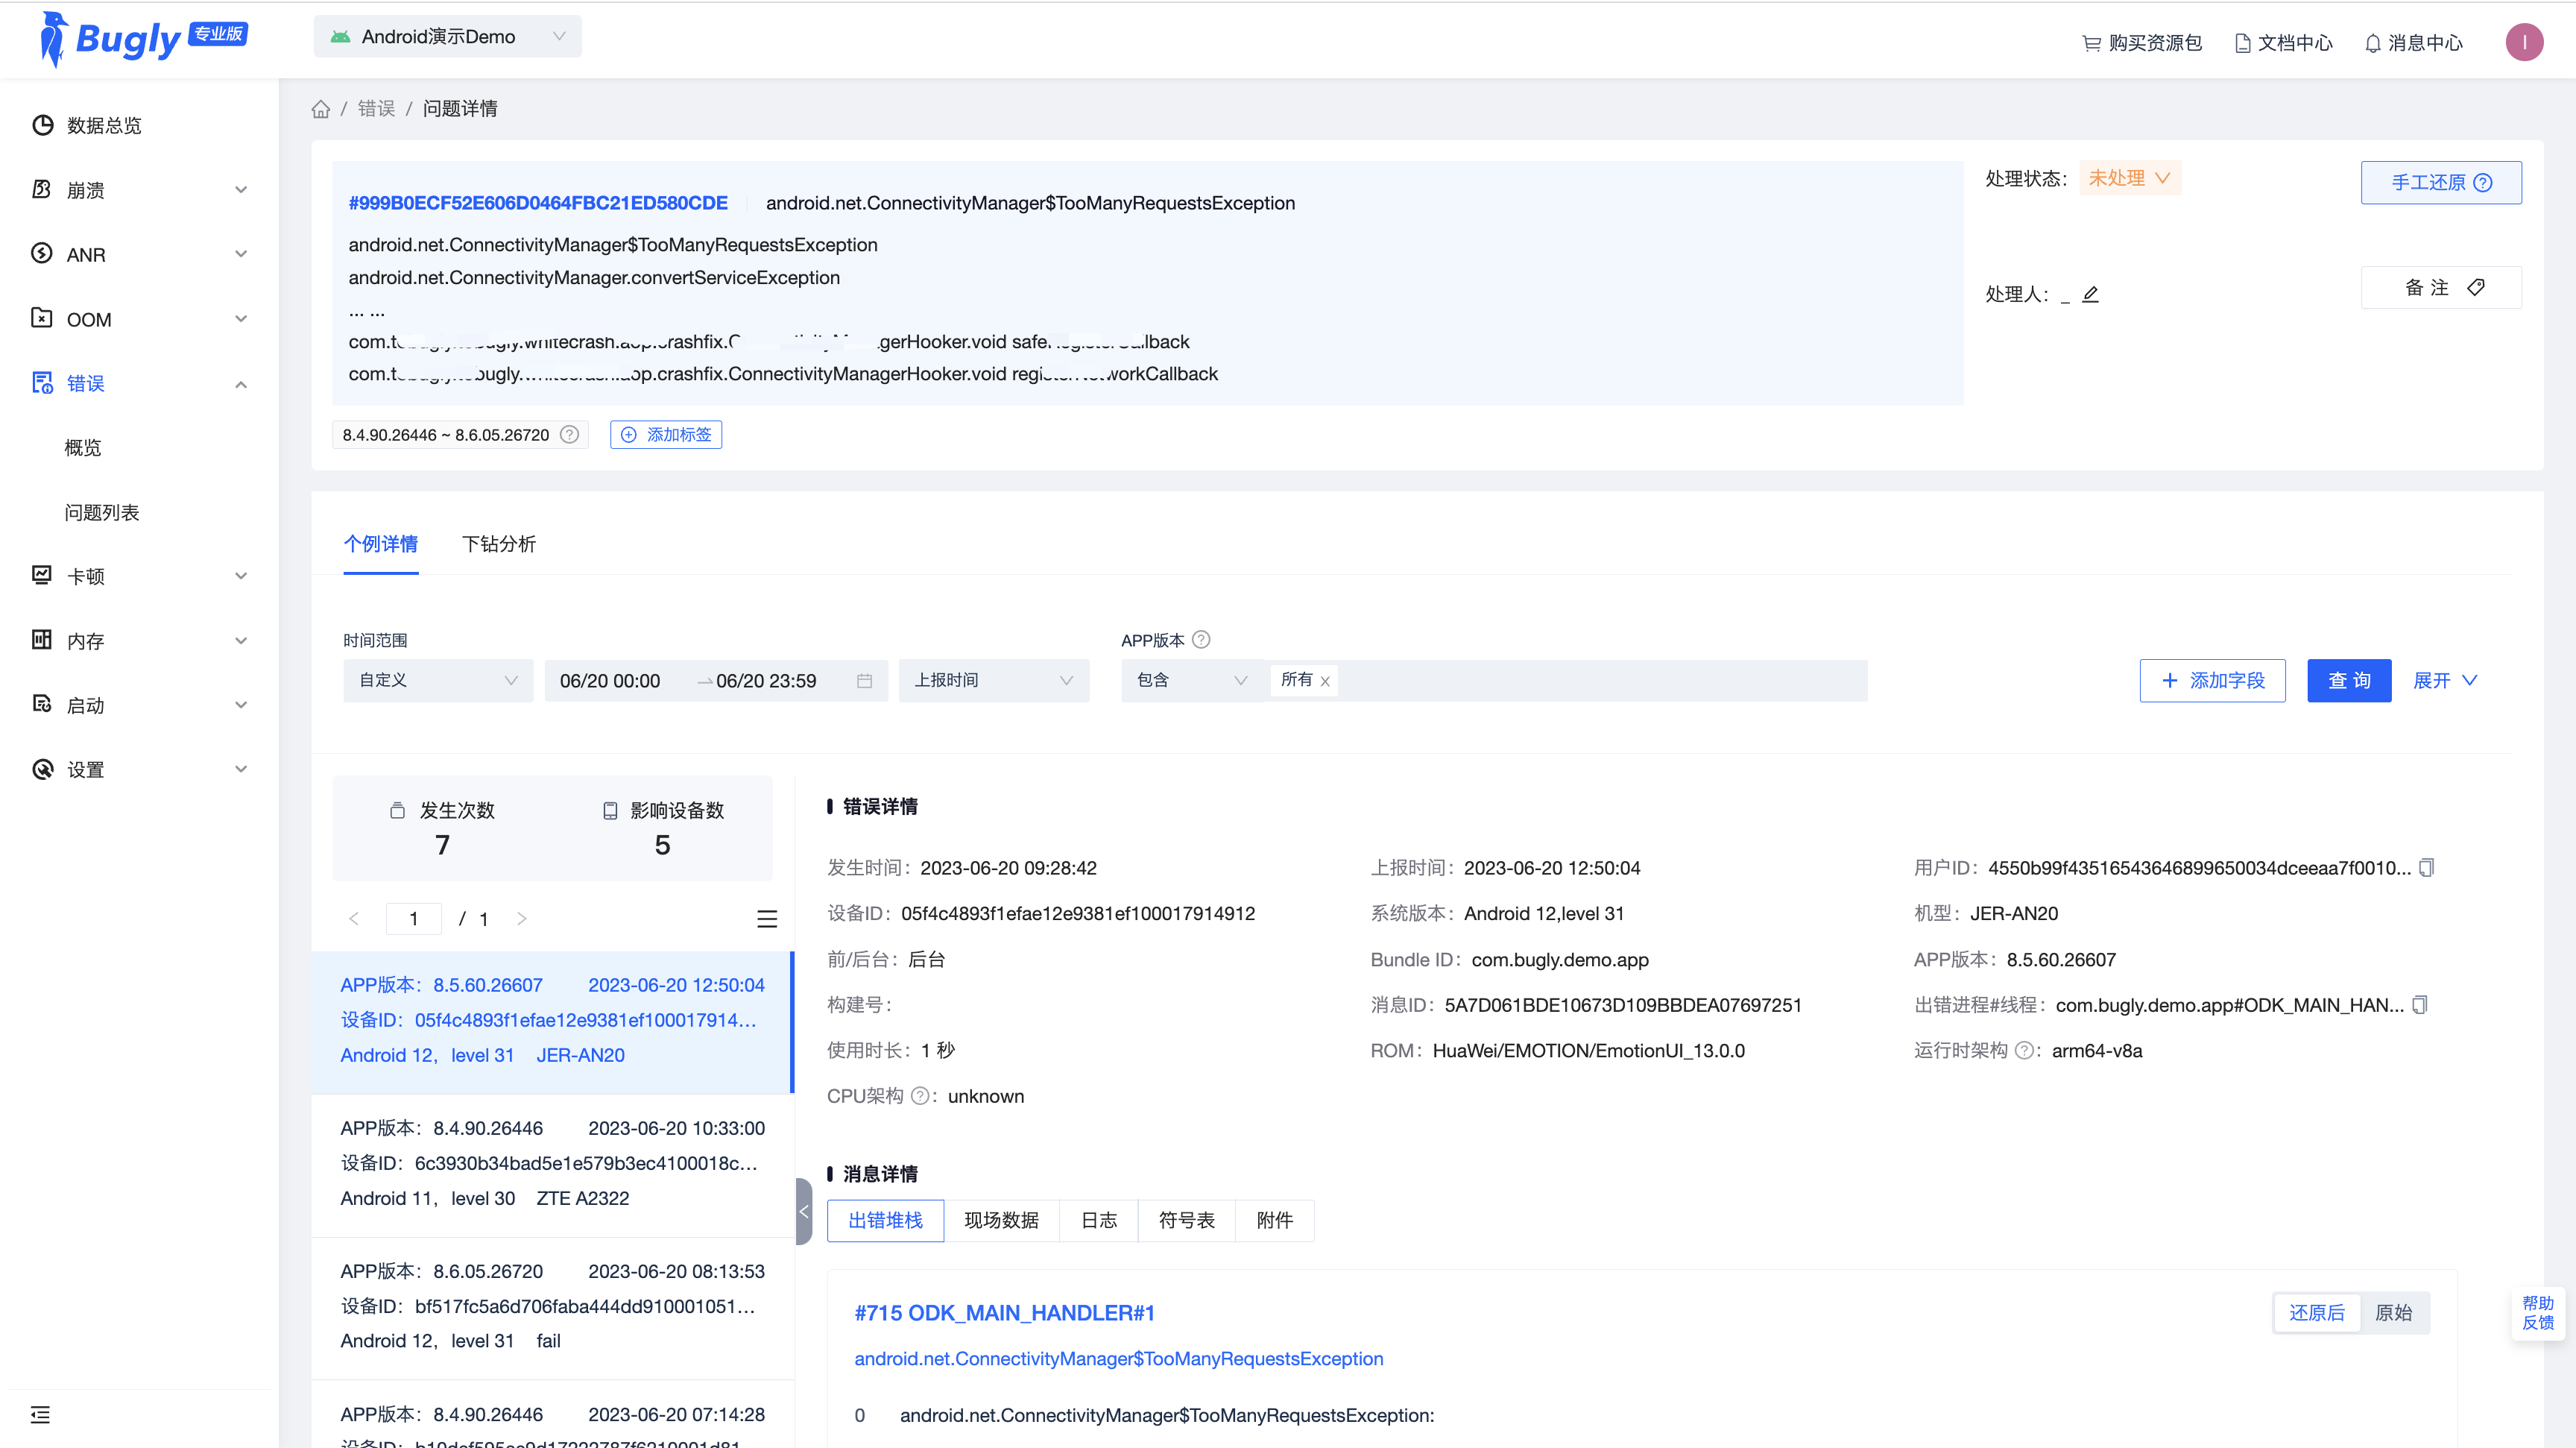Go to the previous page of cases
The image size is (2576, 1448).
354,918
